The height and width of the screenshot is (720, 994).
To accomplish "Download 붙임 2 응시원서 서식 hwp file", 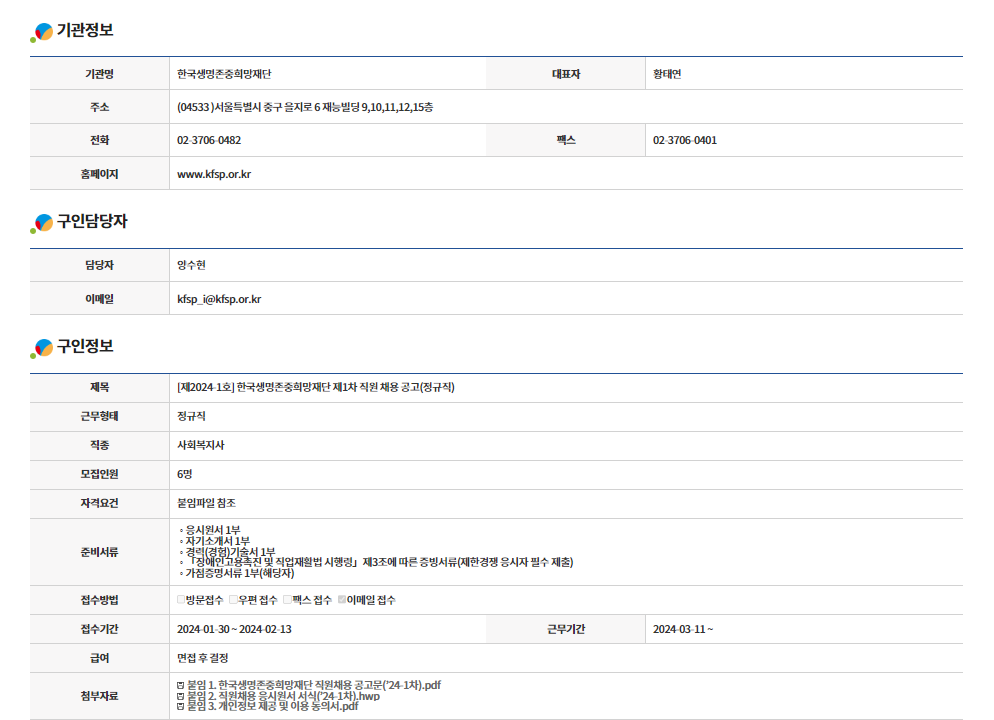I will 283,696.
